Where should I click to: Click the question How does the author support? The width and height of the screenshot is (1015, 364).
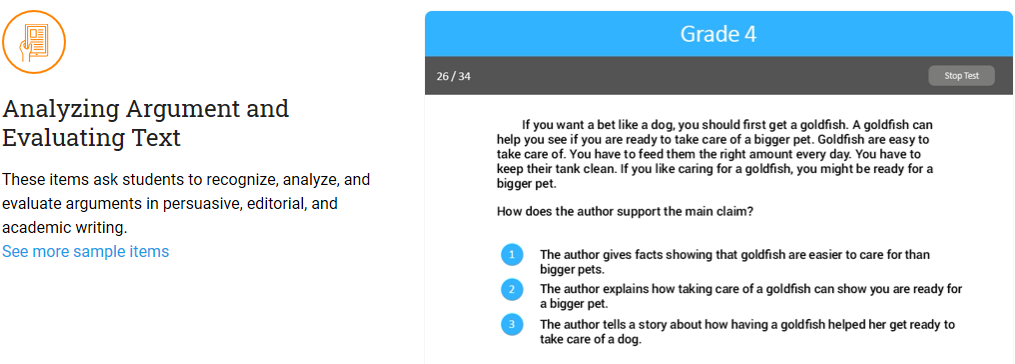click(625, 211)
